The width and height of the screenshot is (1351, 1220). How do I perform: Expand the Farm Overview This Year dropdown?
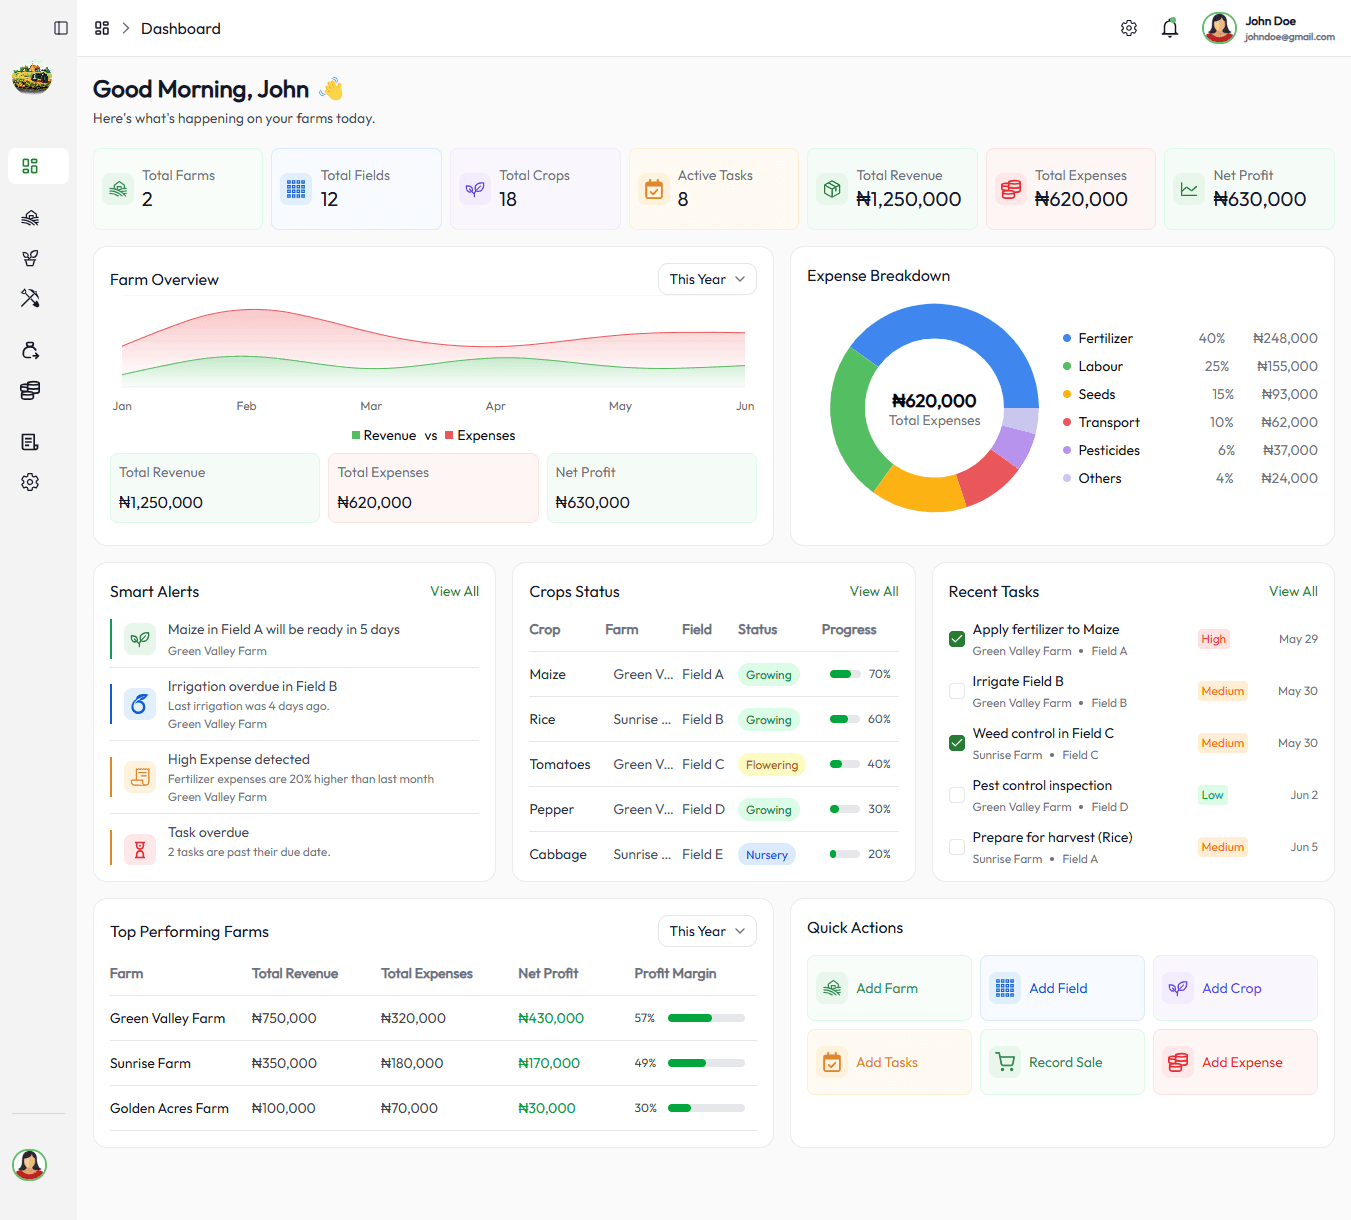[707, 279]
